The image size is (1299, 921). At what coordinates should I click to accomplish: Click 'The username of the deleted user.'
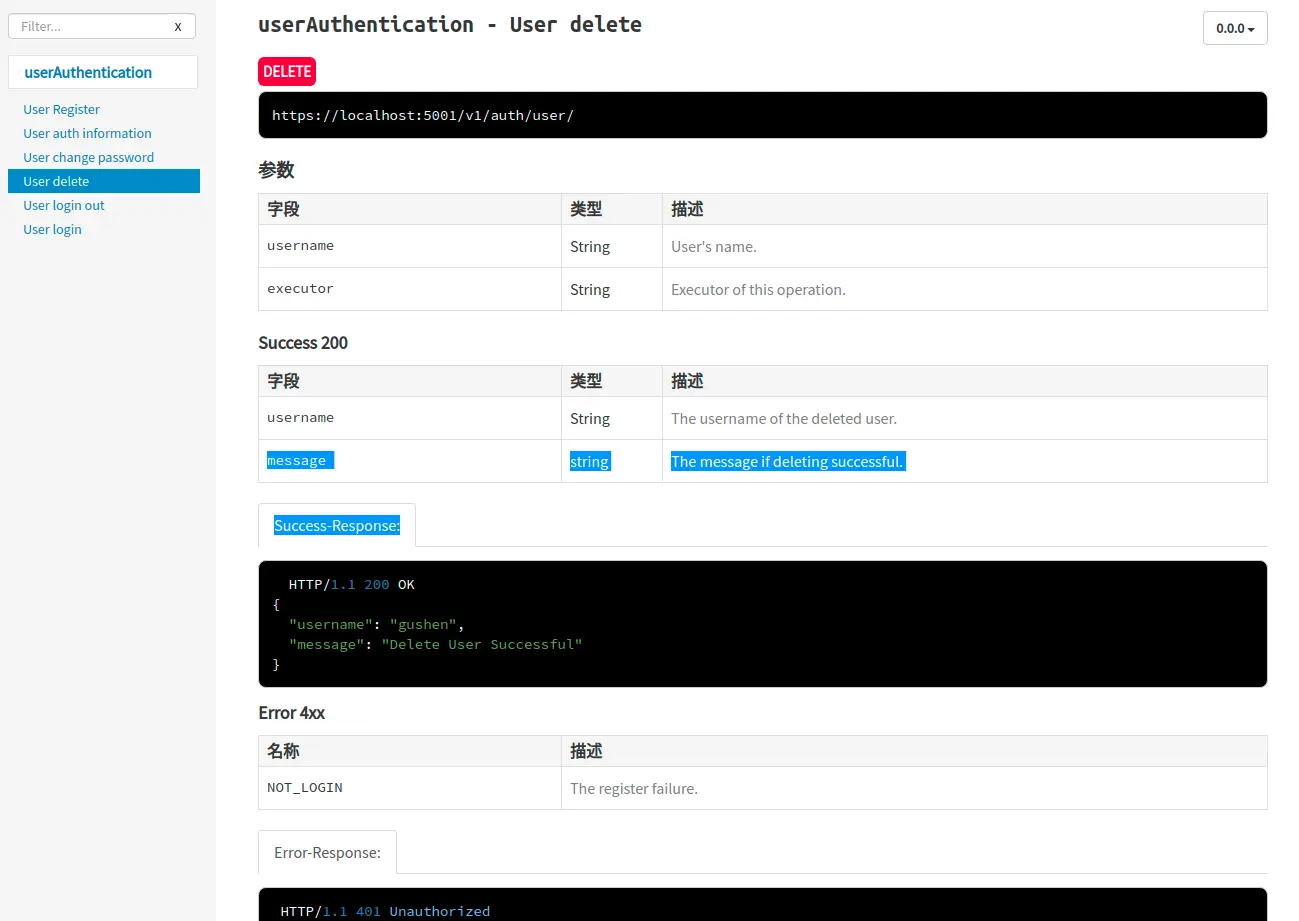784,418
